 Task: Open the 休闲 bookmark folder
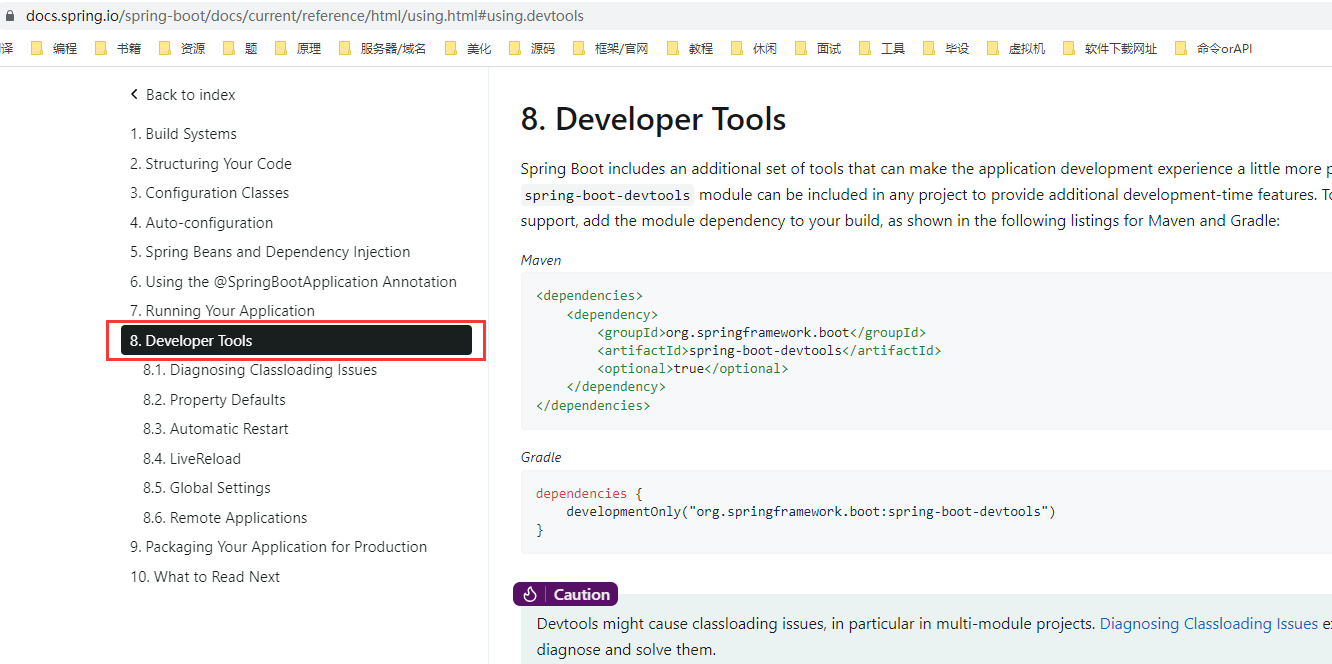754,48
